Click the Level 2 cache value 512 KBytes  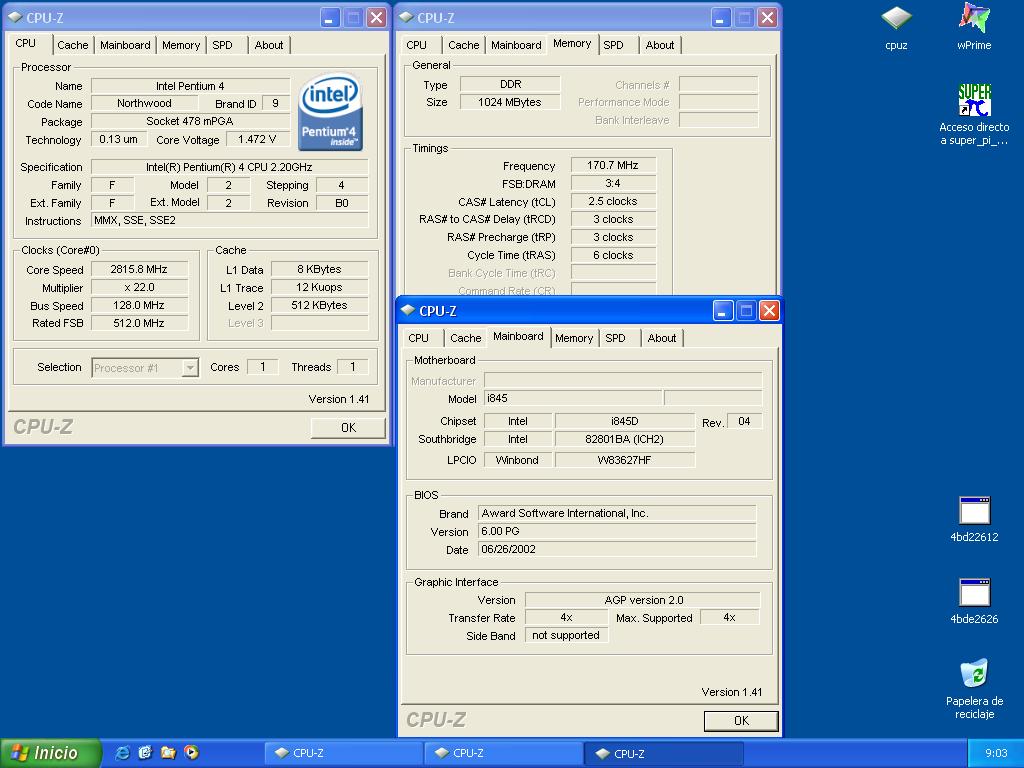pos(319,305)
